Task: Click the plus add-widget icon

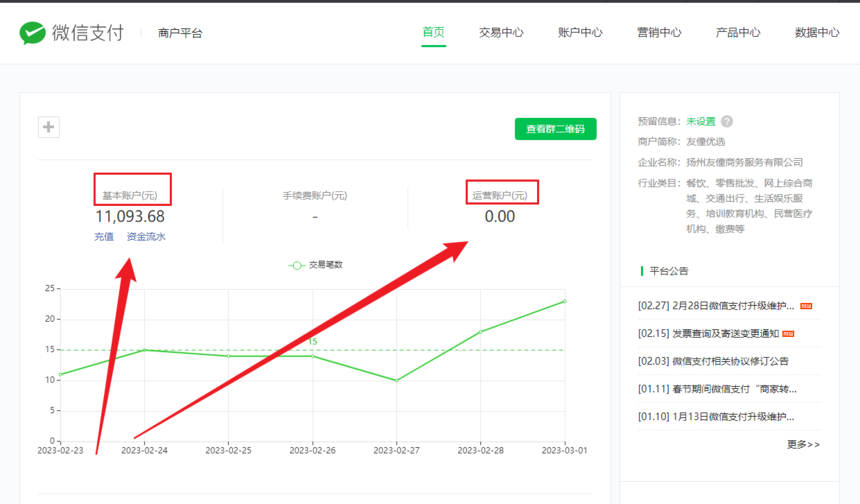Action: [49, 127]
